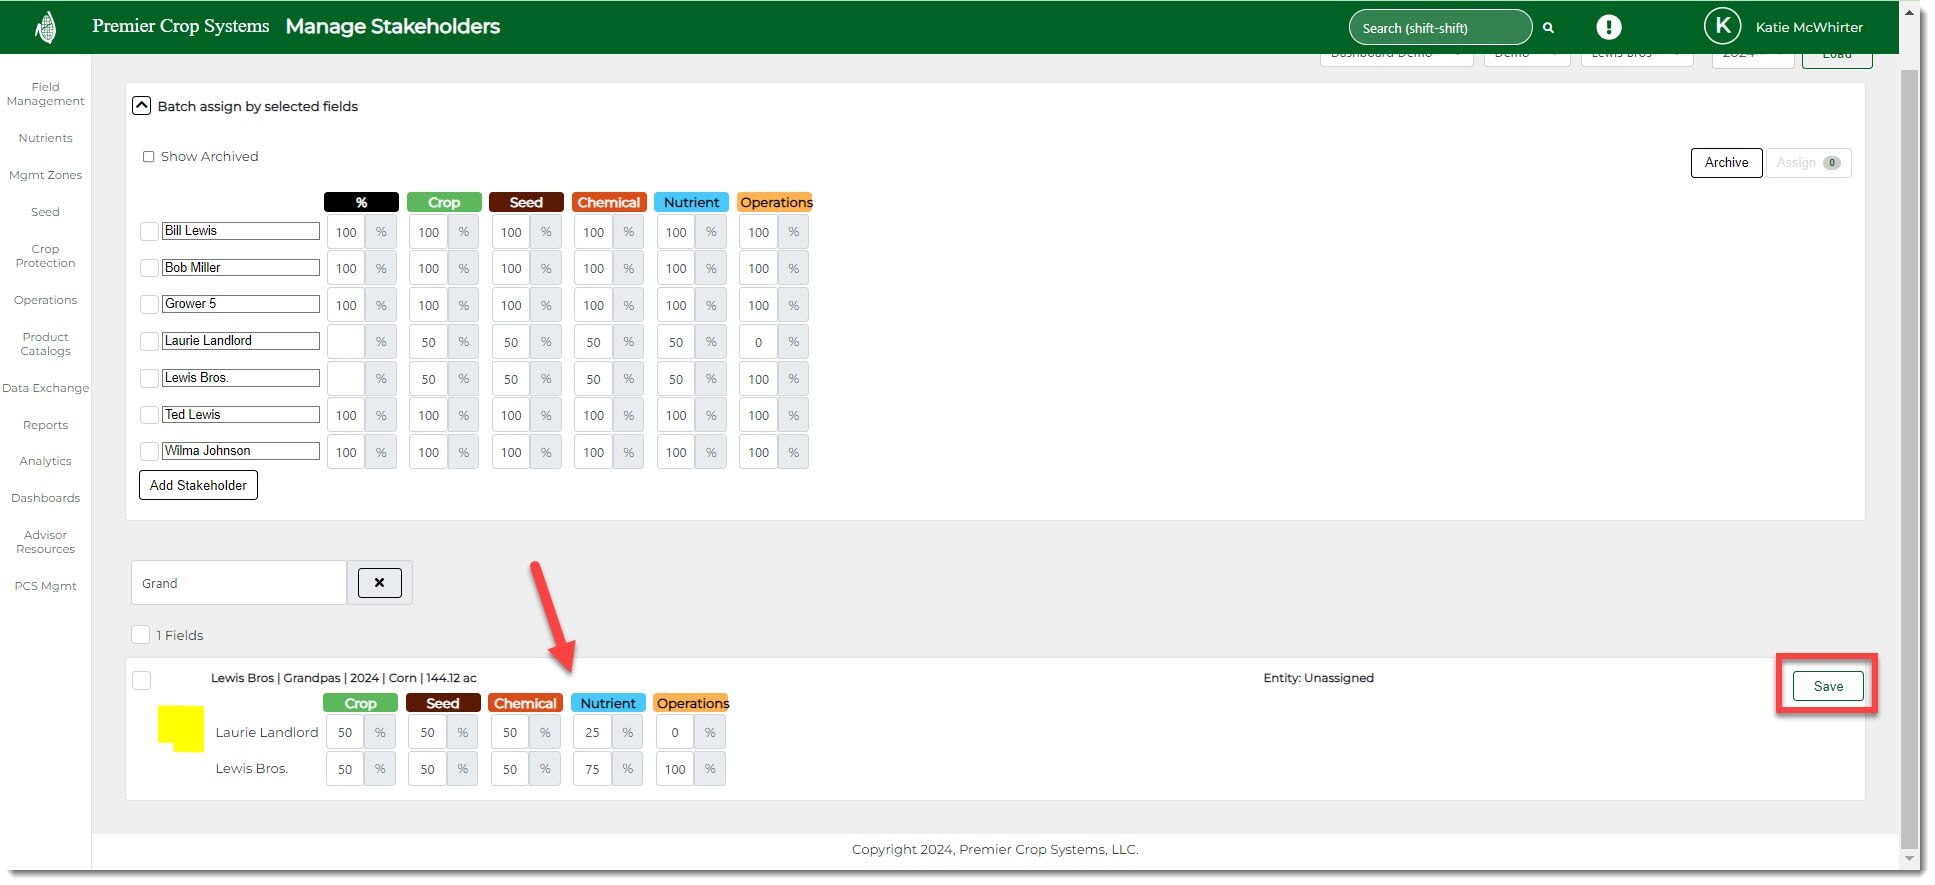Open the exclamation alert notification icon
The width and height of the screenshot is (1935, 885).
tap(1608, 27)
